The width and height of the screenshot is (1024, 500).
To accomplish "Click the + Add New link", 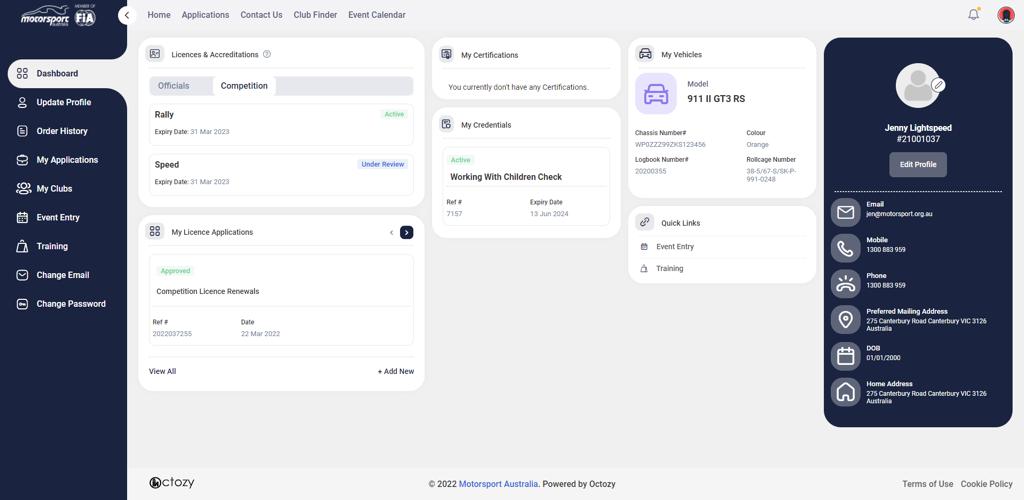I will pyautogui.click(x=396, y=371).
